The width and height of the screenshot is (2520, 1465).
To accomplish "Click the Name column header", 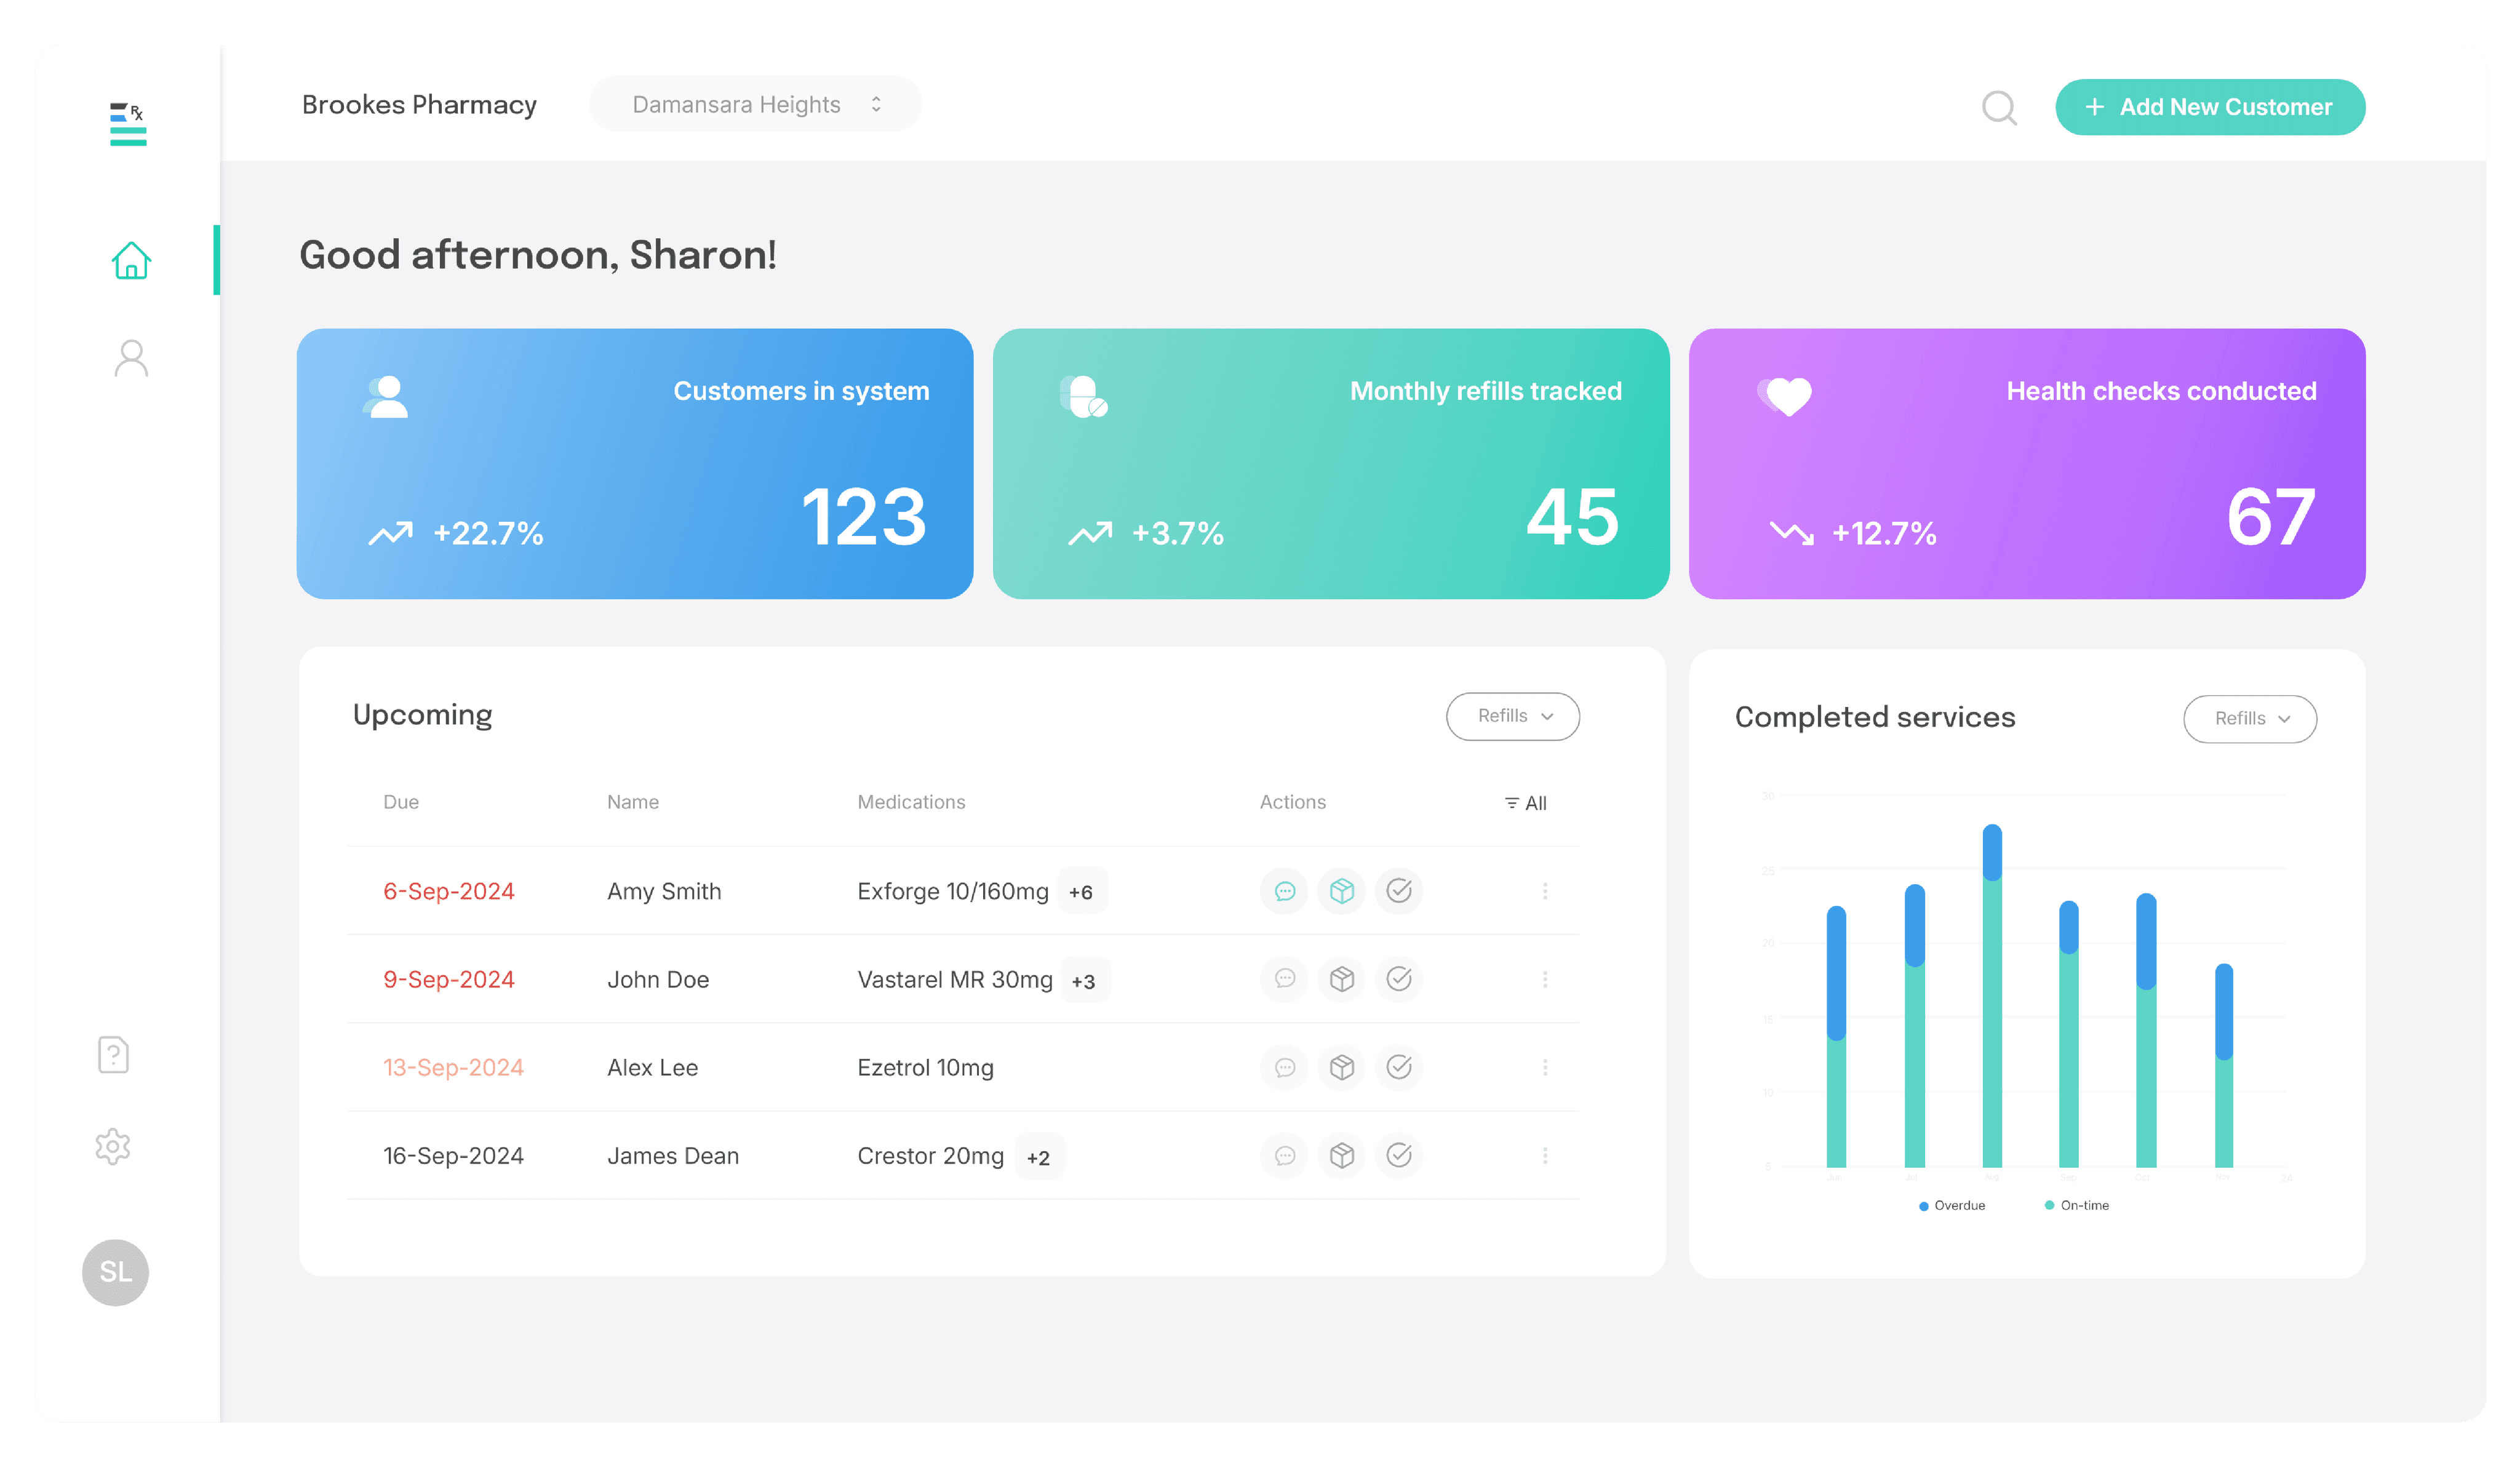I will tap(632, 801).
